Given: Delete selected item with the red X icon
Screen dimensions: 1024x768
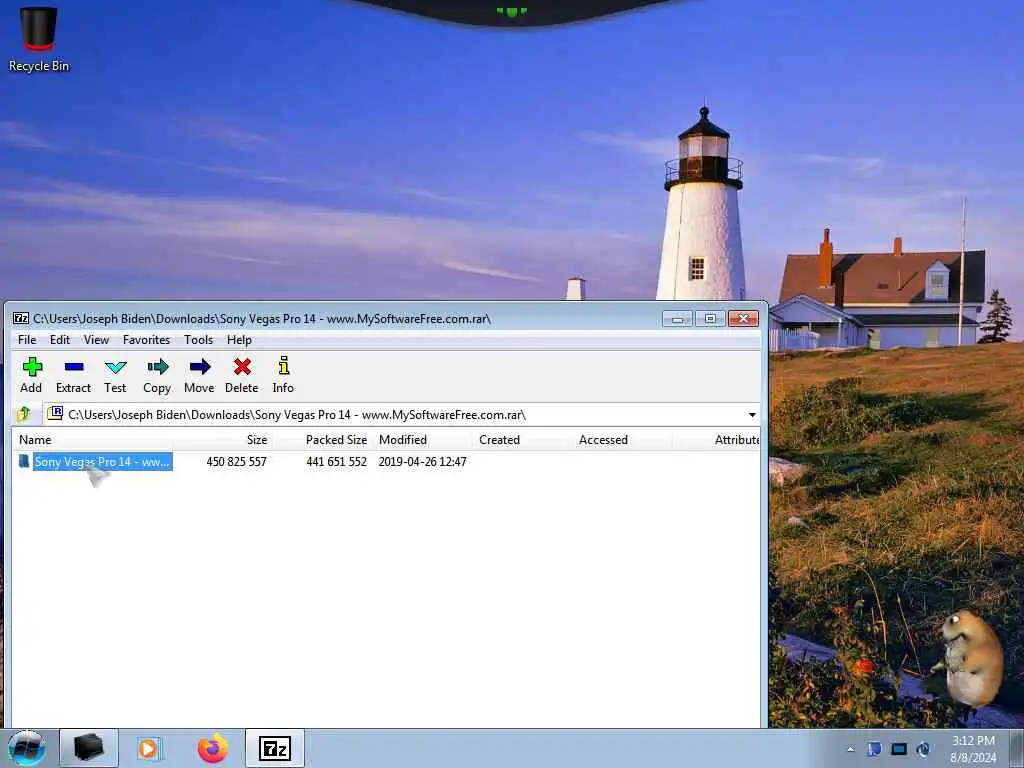Looking at the screenshot, I should click(242, 366).
